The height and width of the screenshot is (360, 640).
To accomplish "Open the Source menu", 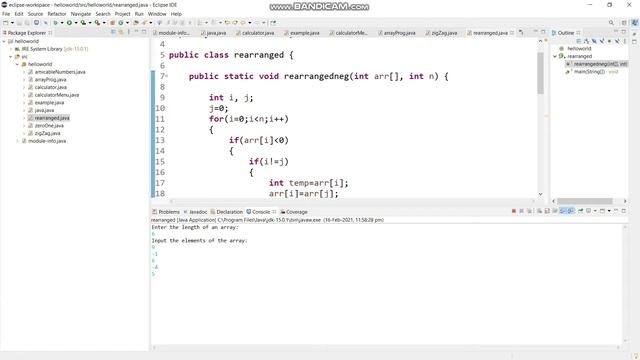I will tap(35, 14).
